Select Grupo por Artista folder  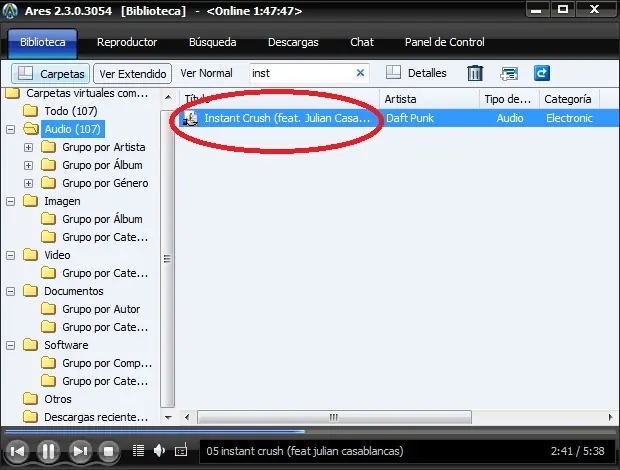(104, 147)
